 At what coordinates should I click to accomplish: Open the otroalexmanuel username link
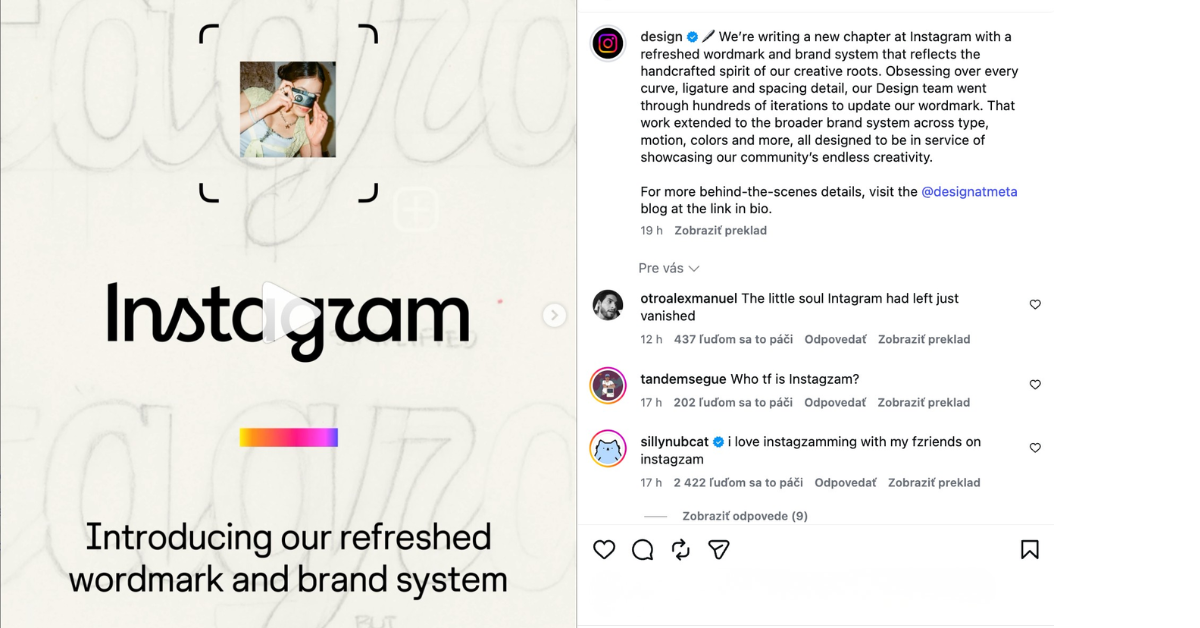[x=689, y=298]
